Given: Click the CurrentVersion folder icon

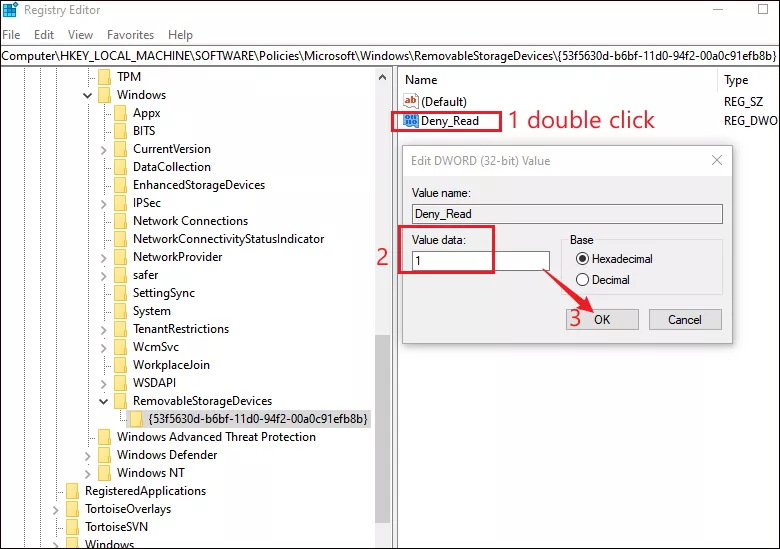Looking at the screenshot, I should pyautogui.click(x=120, y=149).
